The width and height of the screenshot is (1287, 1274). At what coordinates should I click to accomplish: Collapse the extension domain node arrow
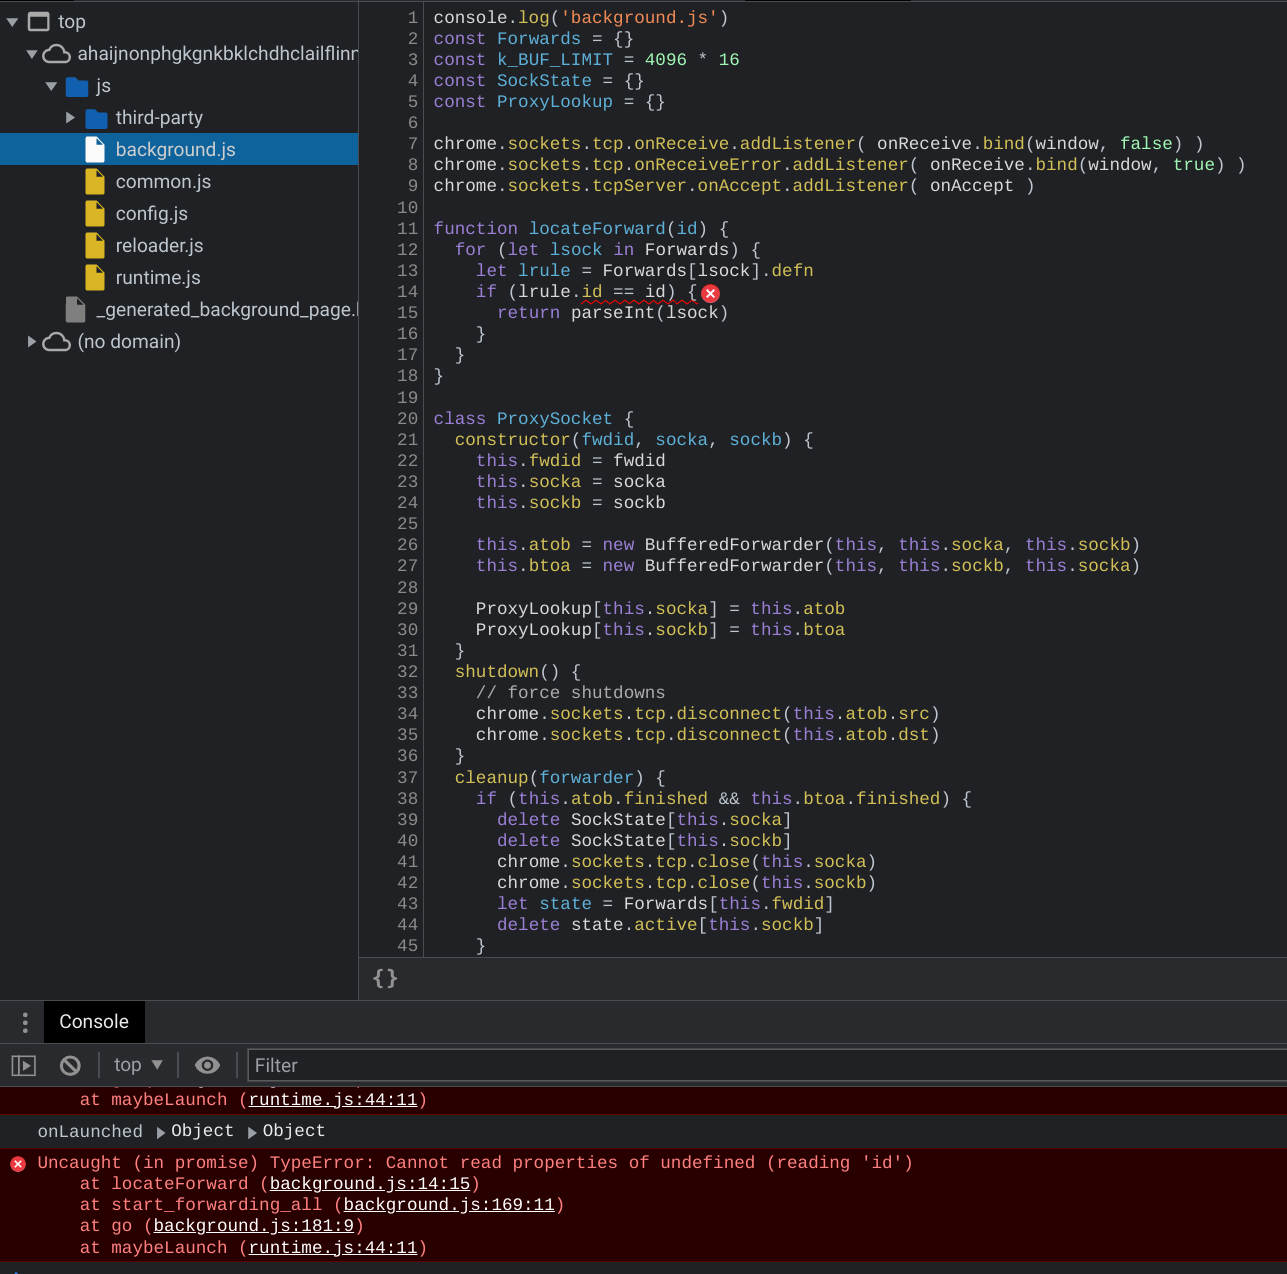(32, 54)
